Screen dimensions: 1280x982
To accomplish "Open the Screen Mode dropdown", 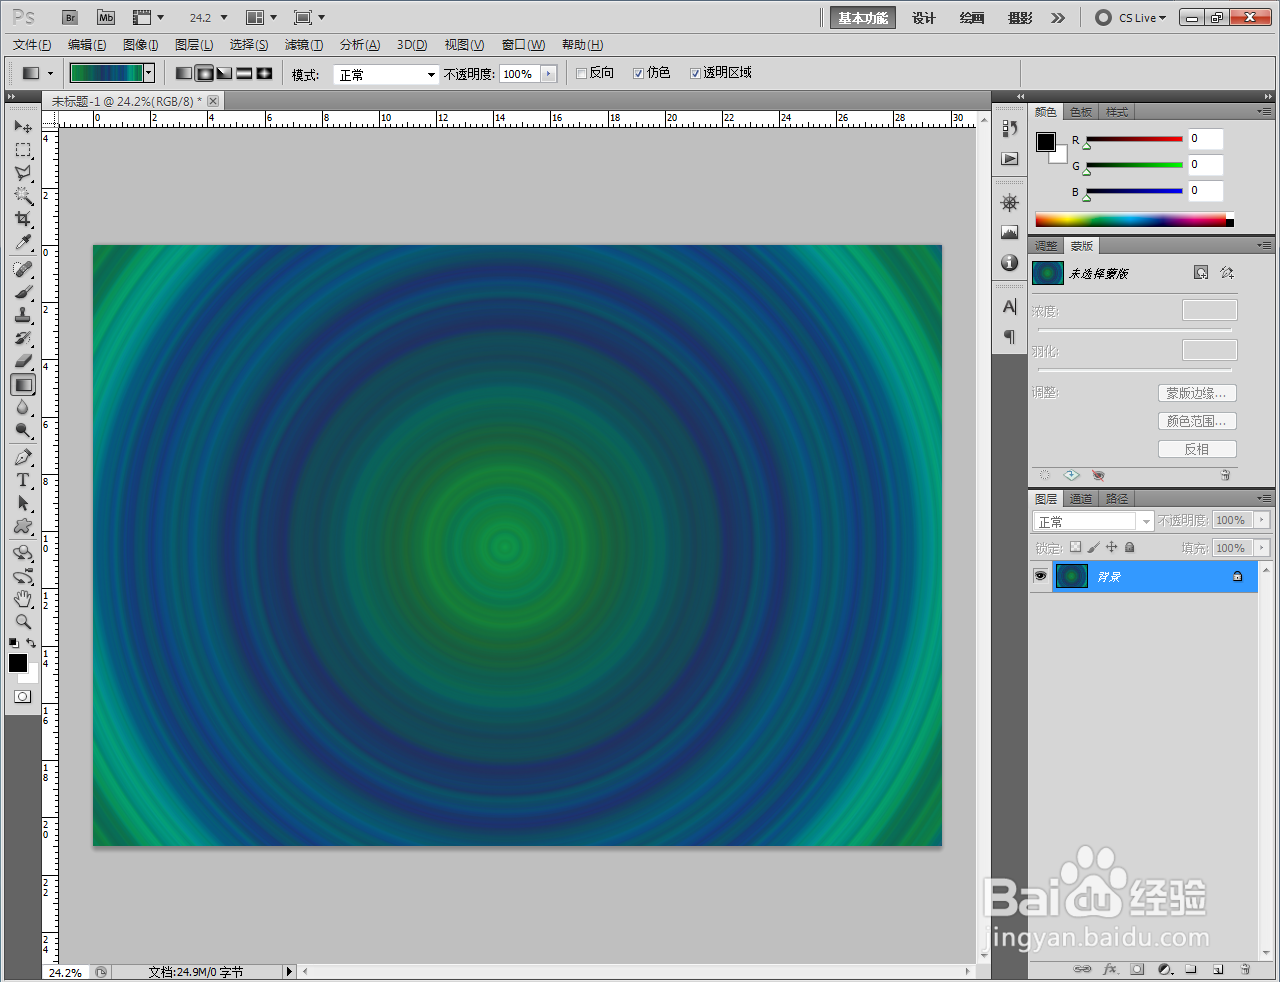I will 309,18.
